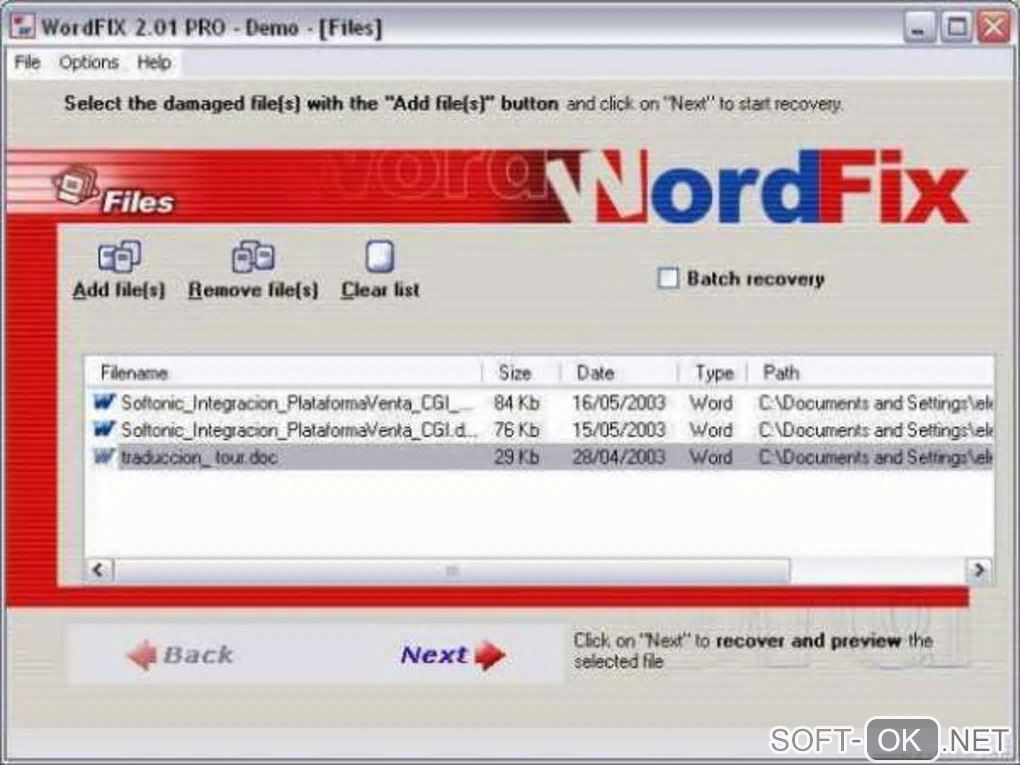1020x765 pixels.
Task: Click the Remove file(s) icon
Action: click(x=253, y=256)
